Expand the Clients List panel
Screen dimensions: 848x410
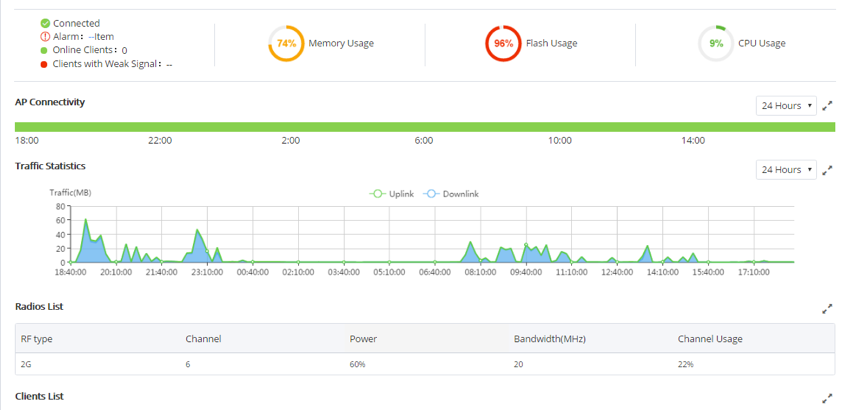[x=827, y=399]
